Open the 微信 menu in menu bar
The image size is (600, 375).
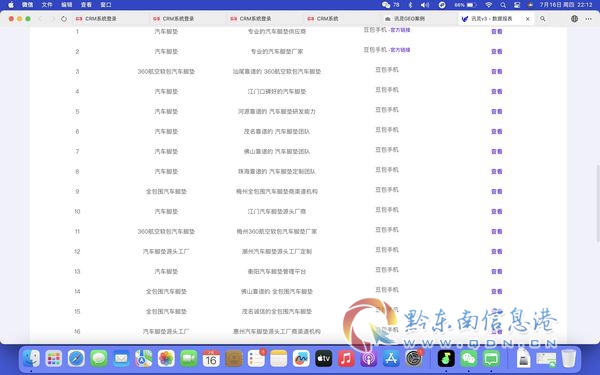coord(28,5)
